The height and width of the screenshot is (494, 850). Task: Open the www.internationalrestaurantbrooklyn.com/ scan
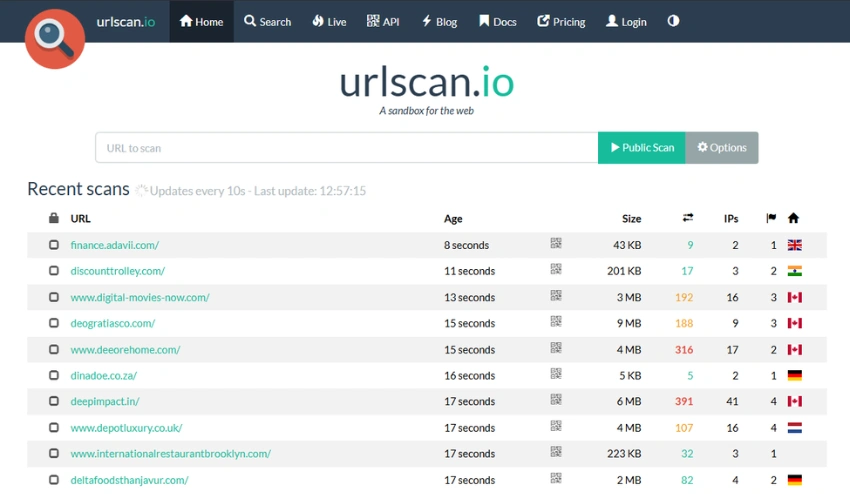pyautogui.click(x=171, y=453)
